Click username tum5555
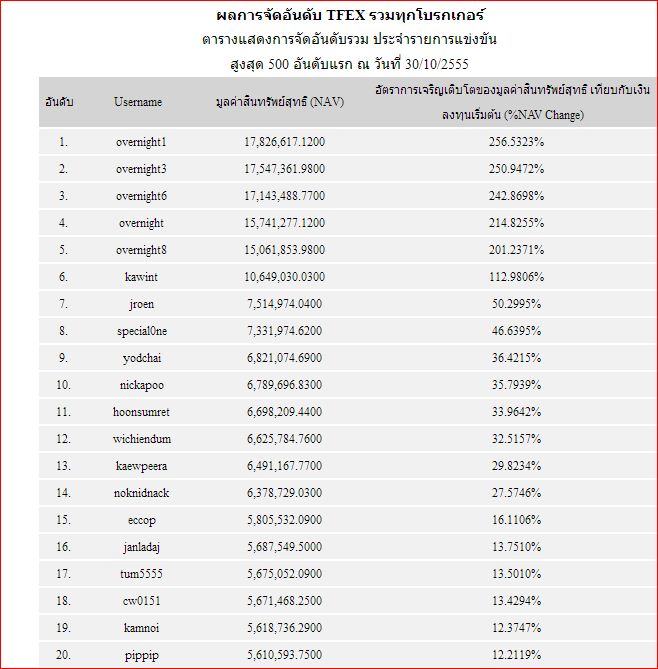 (141, 574)
